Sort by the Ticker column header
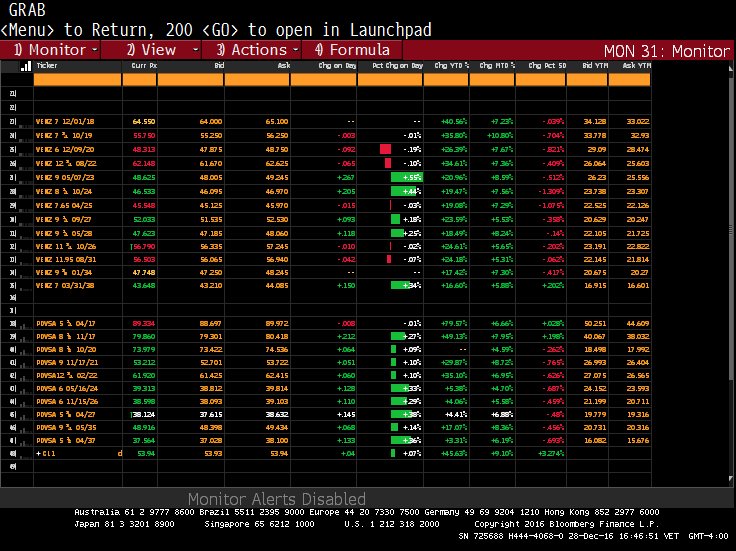Image resolution: width=736 pixels, height=551 pixels. pyautogui.click(x=47, y=66)
